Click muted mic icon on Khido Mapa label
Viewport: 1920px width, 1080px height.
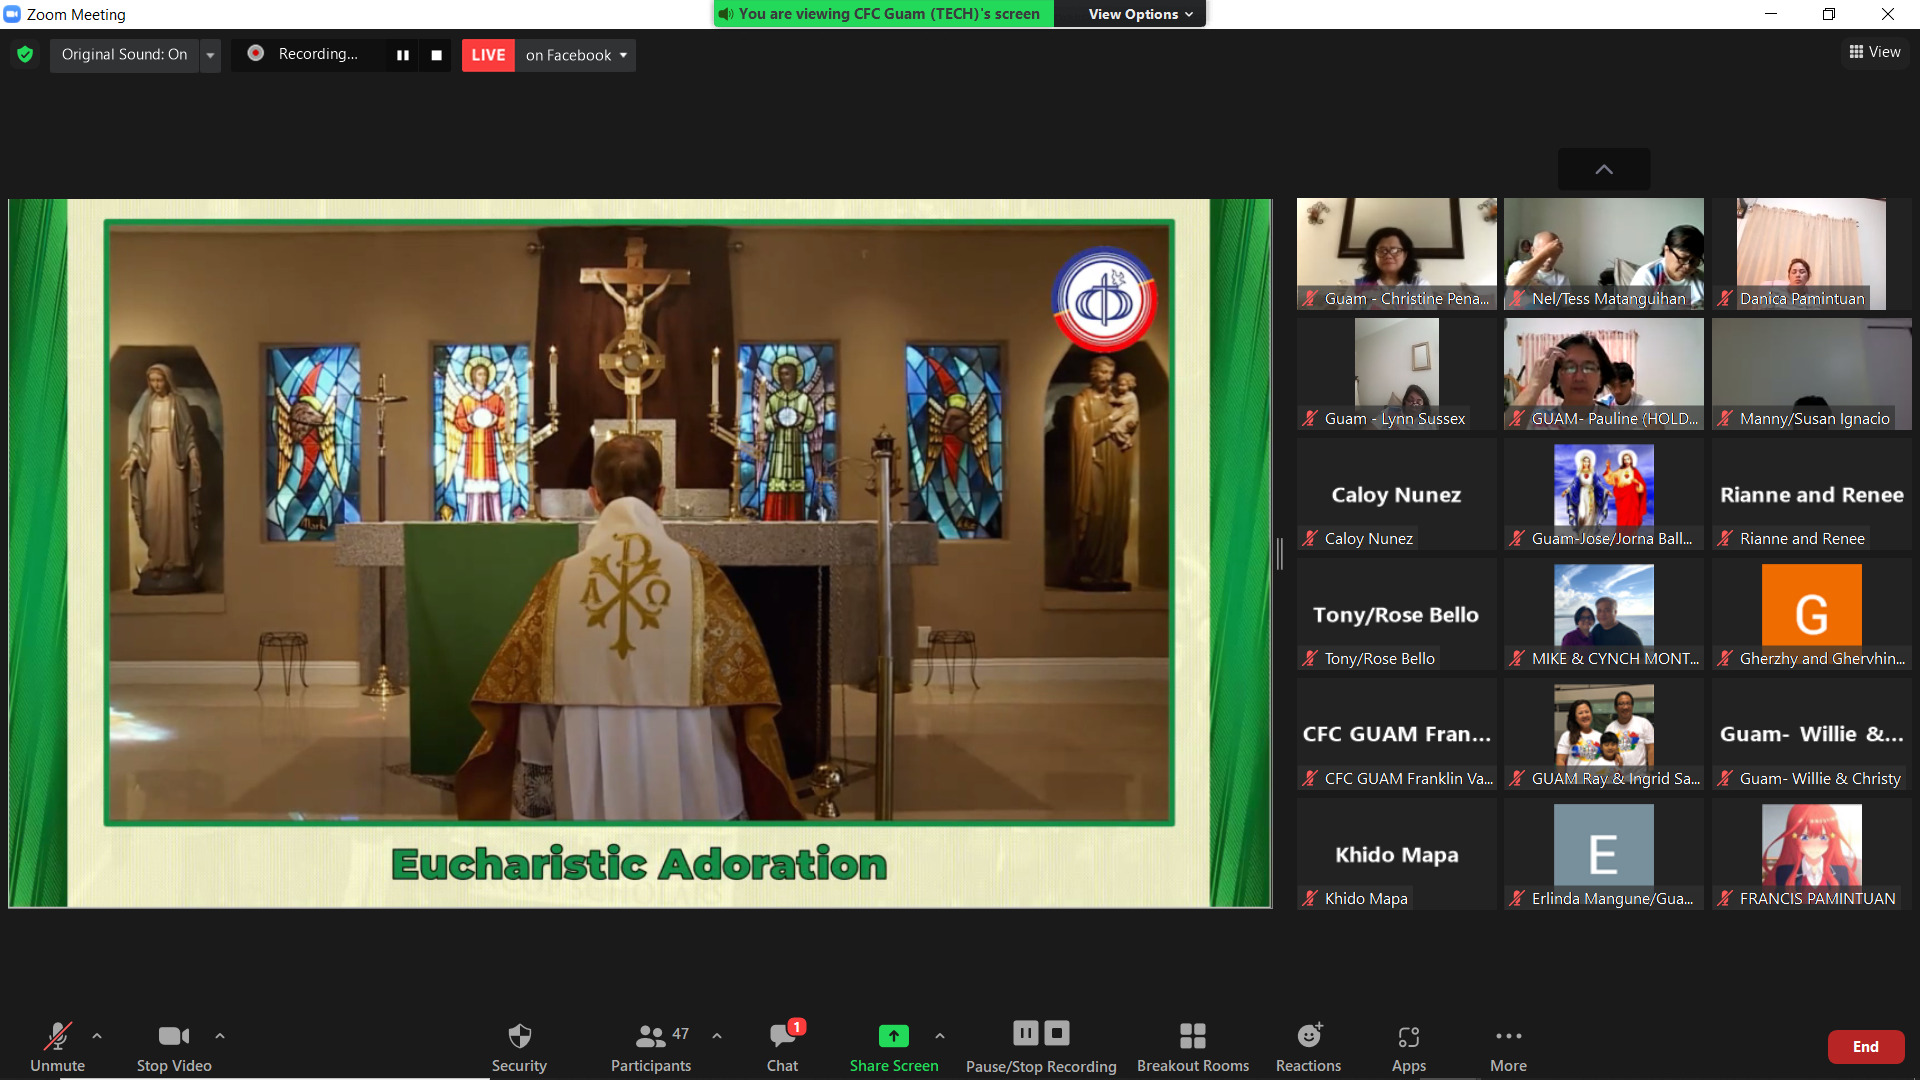pos(1310,898)
